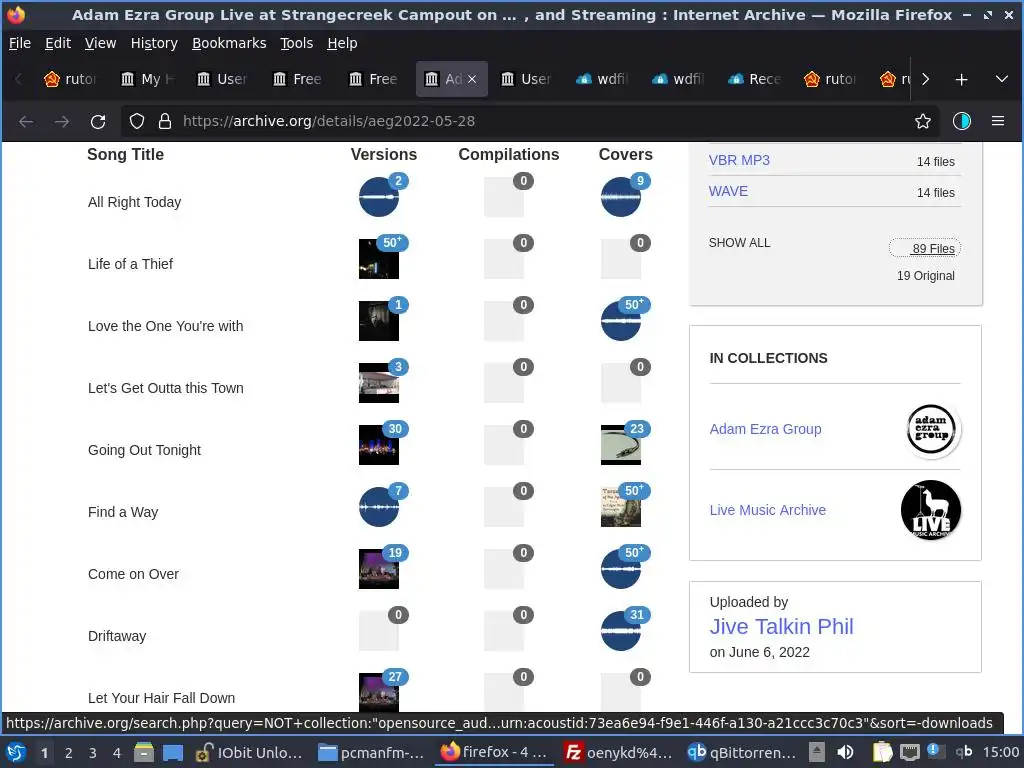Go forward to next page
This screenshot has height=768, width=1024.
(62, 121)
